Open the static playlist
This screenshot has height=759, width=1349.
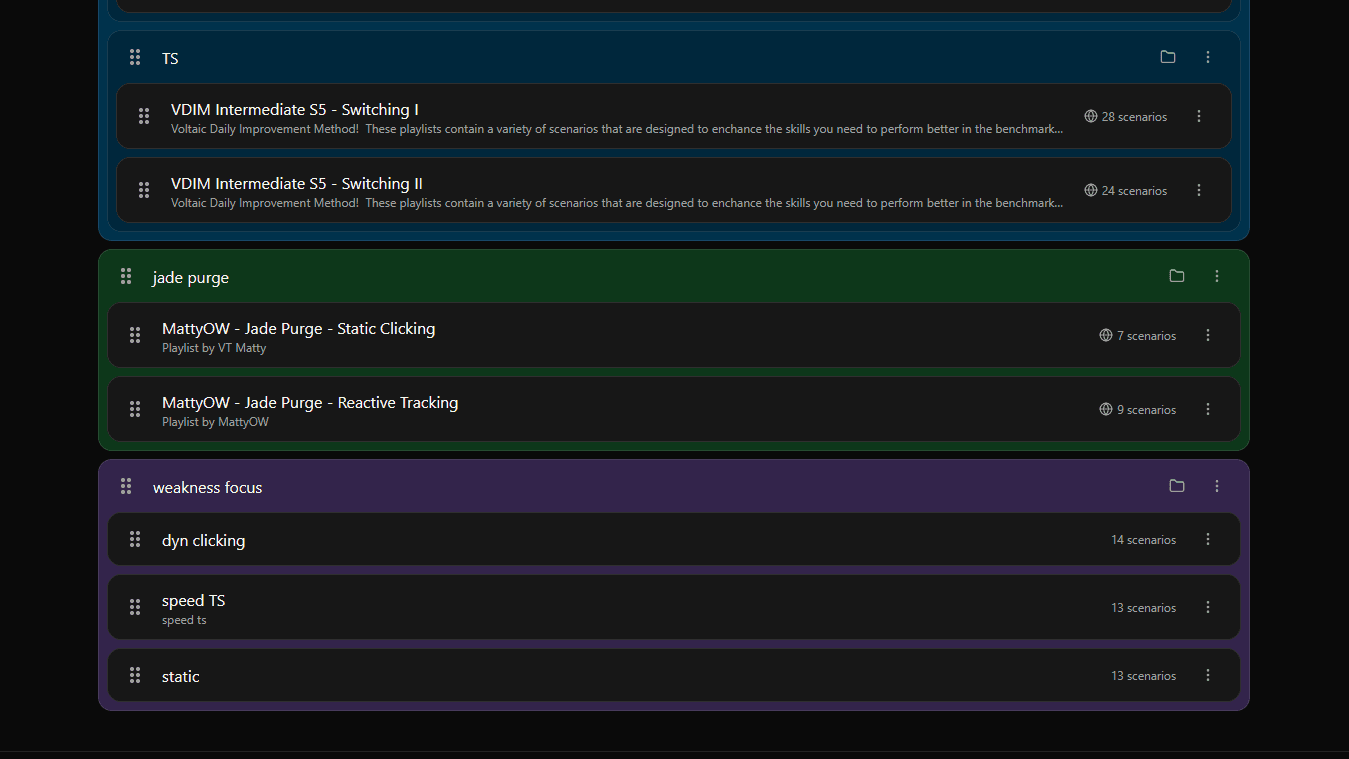point(674,675)
